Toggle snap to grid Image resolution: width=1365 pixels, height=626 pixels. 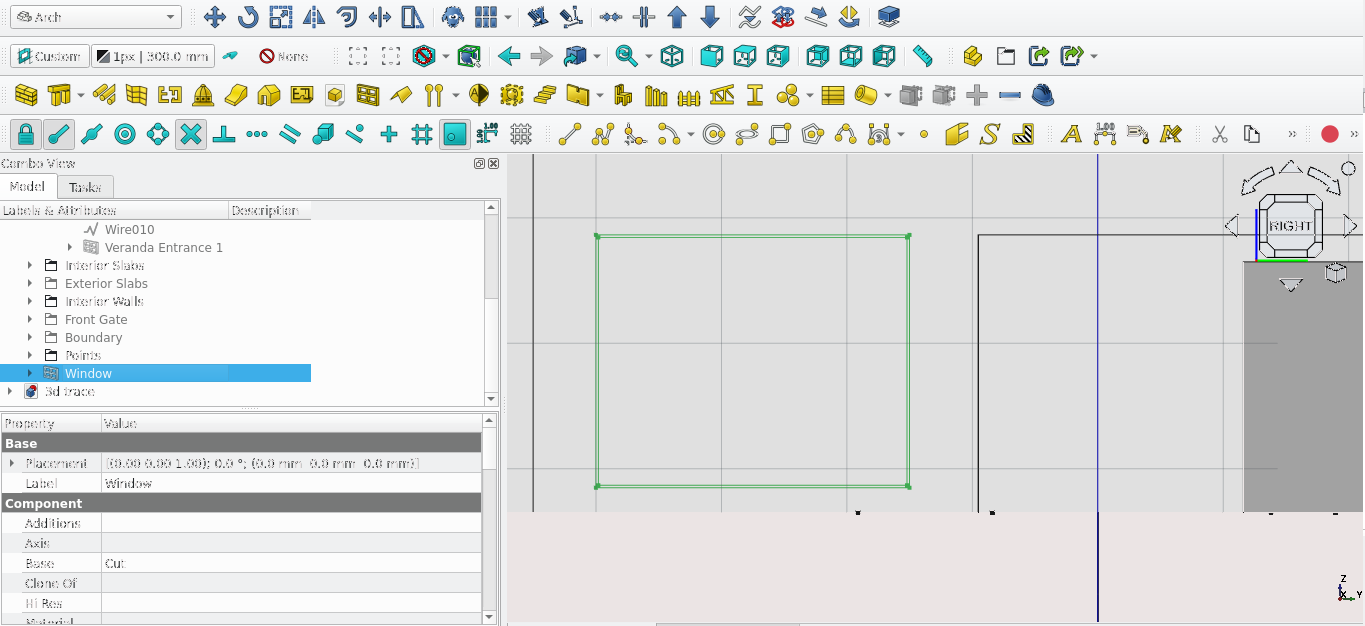pyautogui.click(x=422, y=134)
